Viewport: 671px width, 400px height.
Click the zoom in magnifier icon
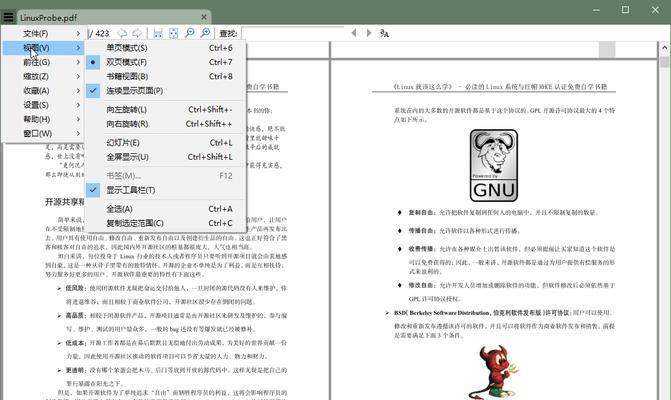pyautogui.click(x=205, y=33)
